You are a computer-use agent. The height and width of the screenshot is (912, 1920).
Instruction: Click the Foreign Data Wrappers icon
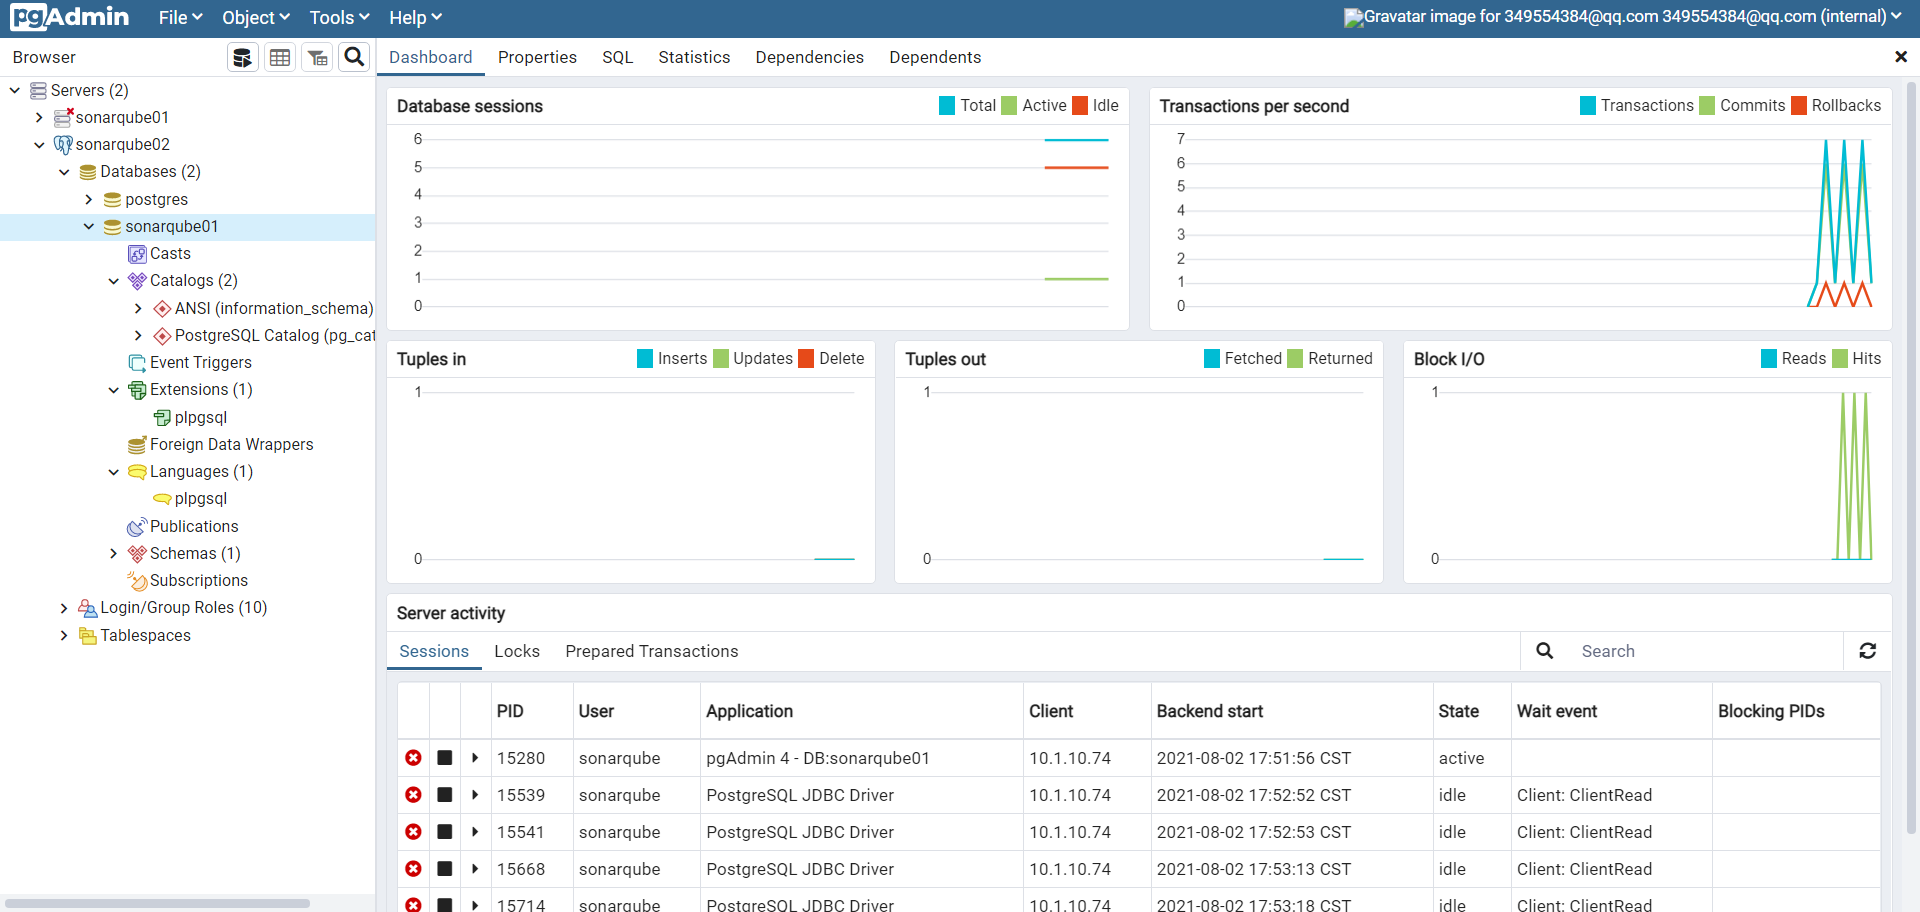(138, 445)
